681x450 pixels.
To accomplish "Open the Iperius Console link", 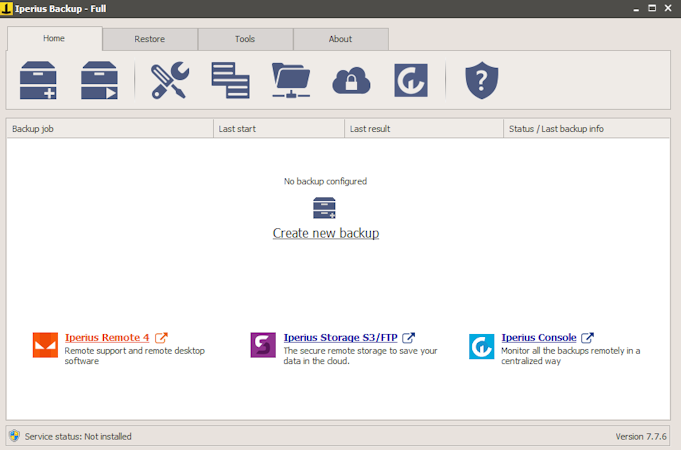I will coord(539,338).
